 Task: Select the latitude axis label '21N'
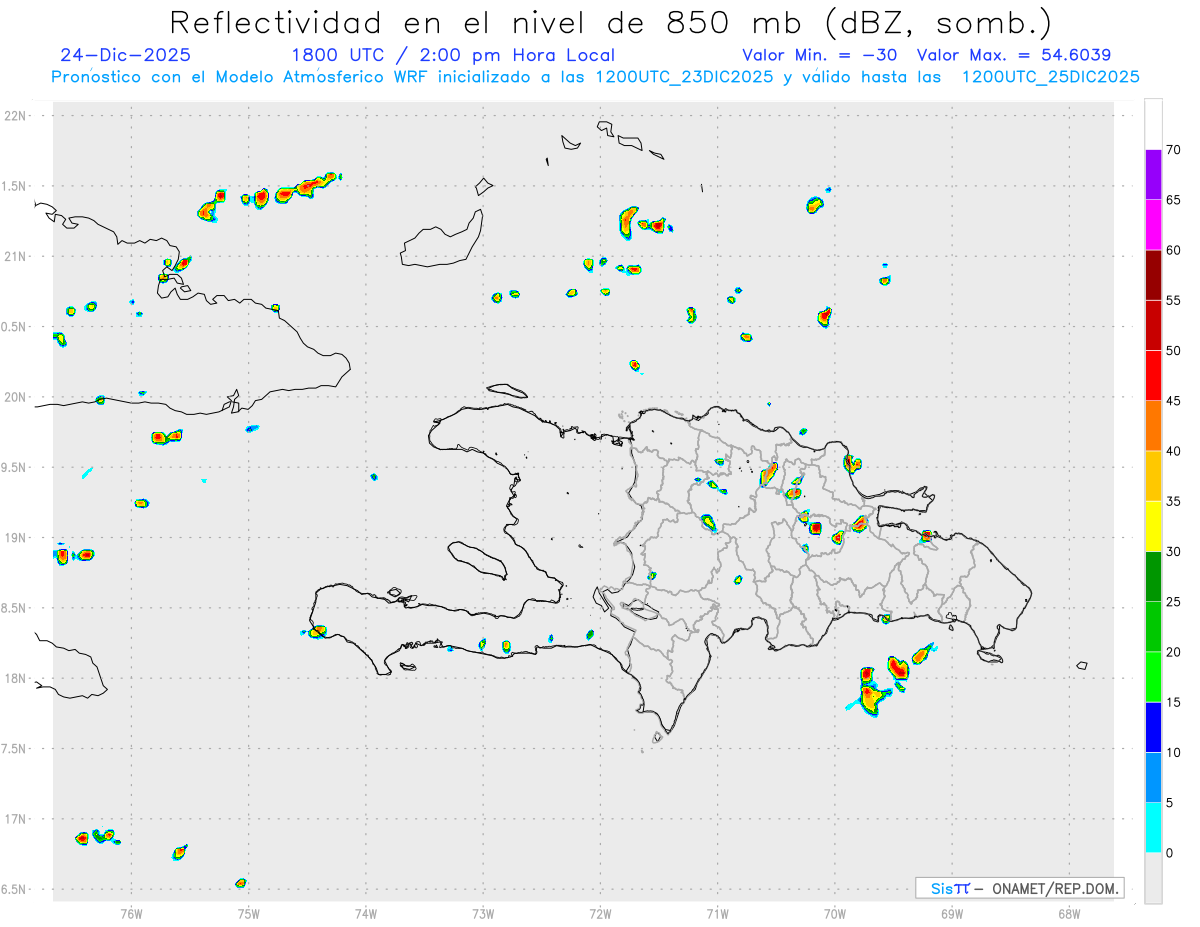[x=17, y=256]
